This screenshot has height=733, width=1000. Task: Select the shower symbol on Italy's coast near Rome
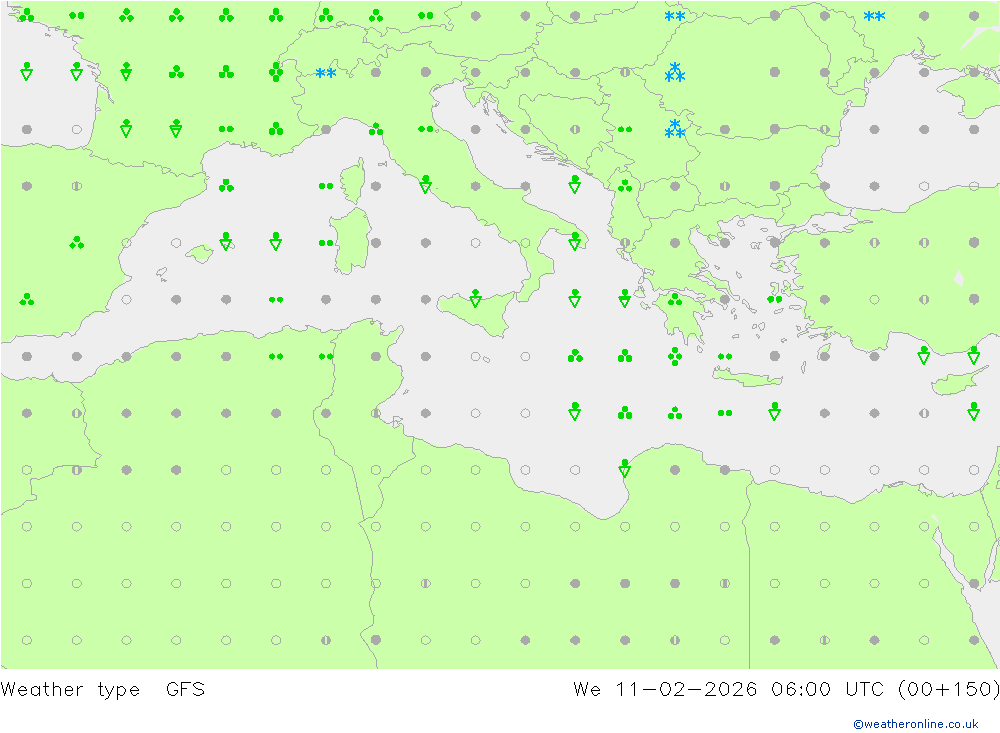point(425,184)
